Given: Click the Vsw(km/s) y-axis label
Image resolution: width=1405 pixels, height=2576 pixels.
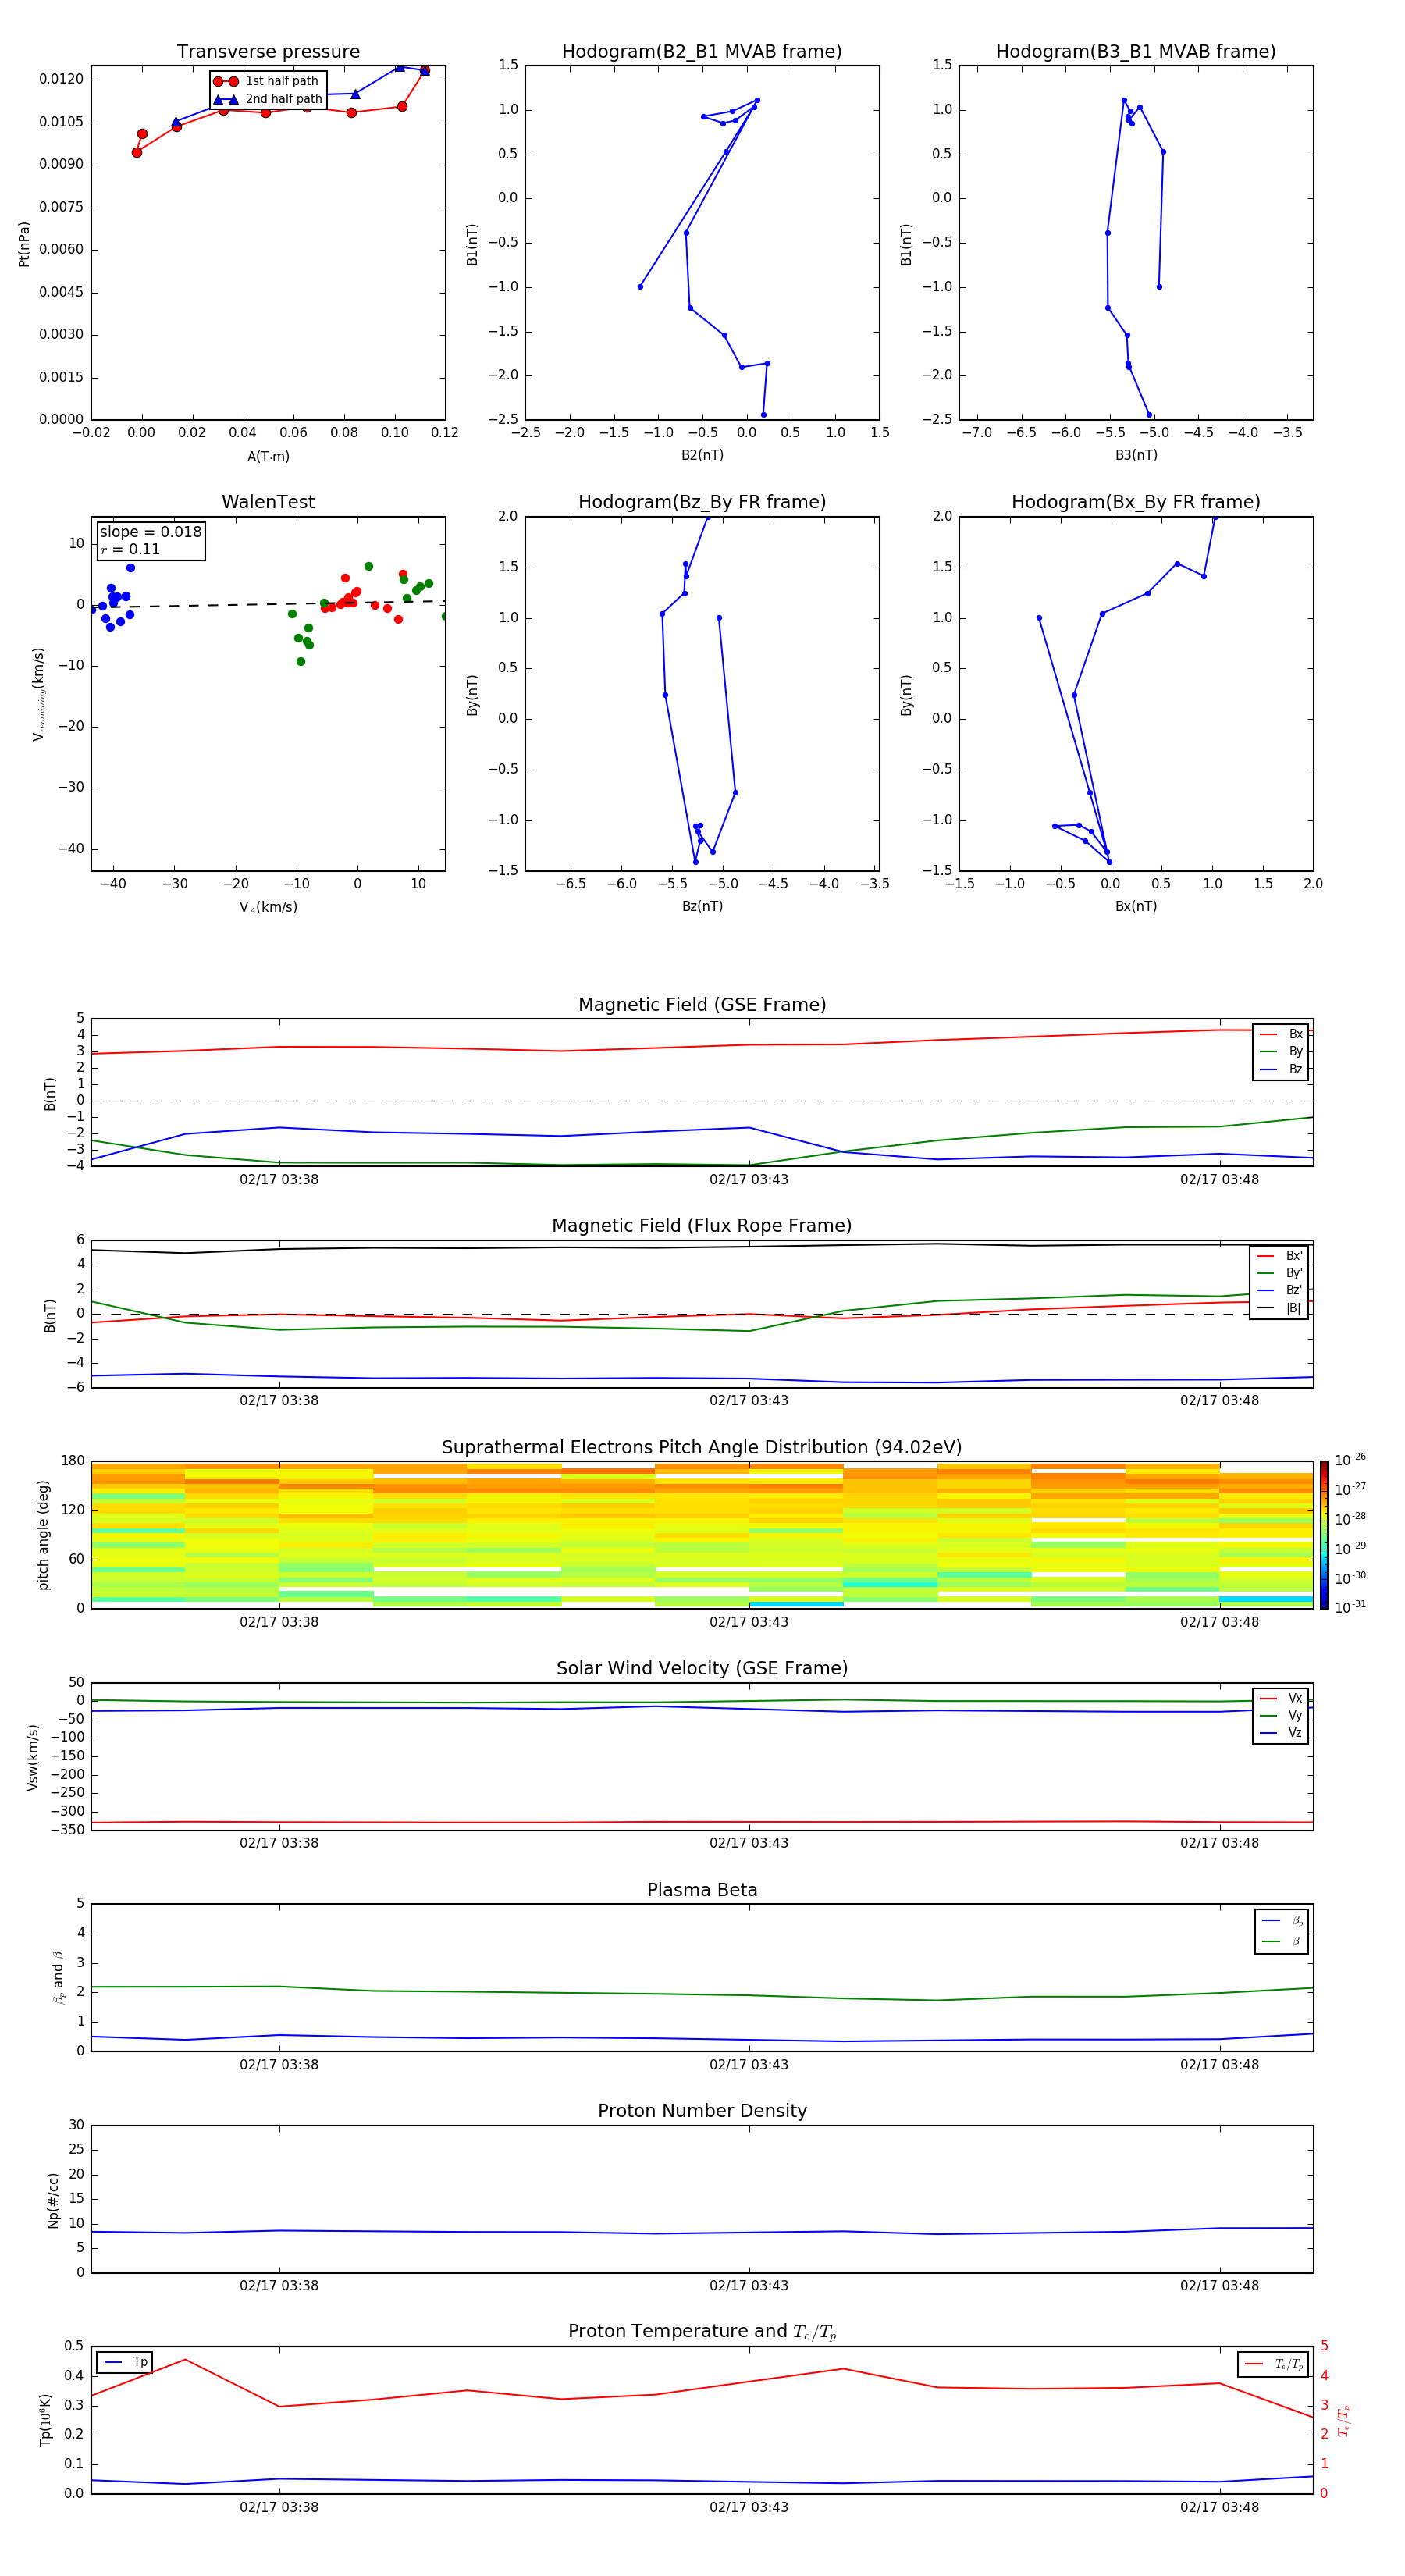Looking at the screenshot, I should pyautogui.click(x=33, y=1757).
